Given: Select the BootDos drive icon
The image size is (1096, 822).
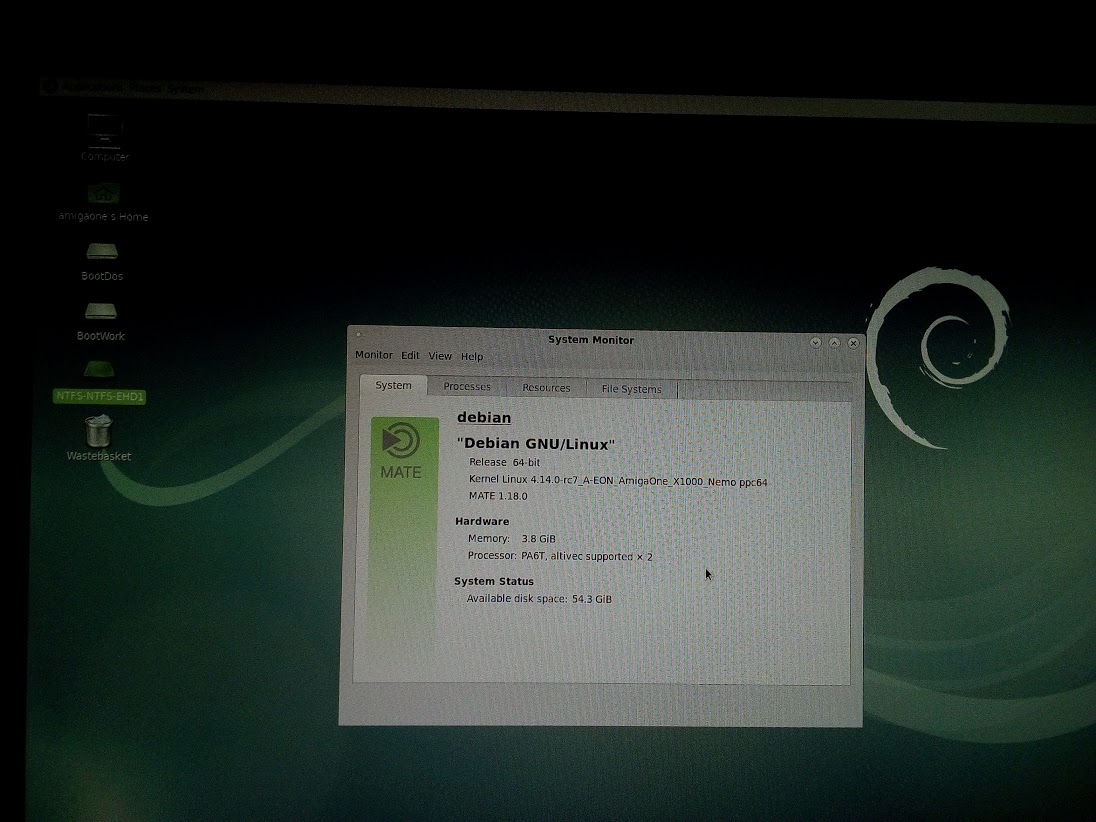Looking at the screenshot, I should pyautogui.click(x=102, y=253).
